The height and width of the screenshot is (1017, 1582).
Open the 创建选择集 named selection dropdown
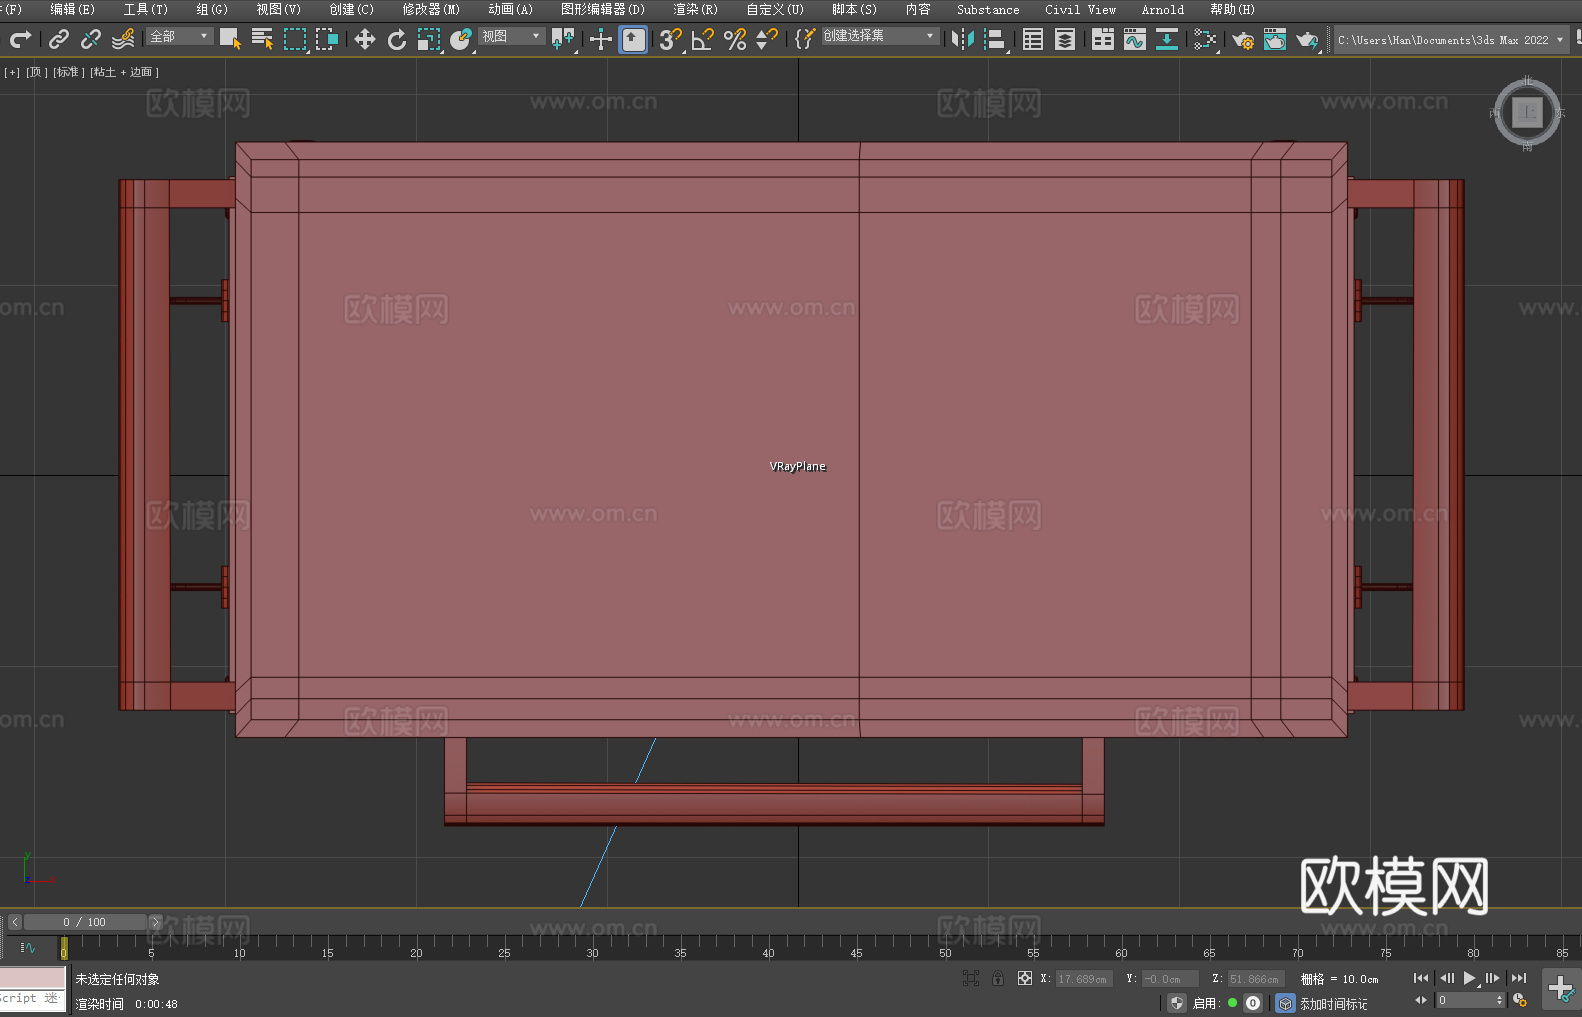tap(880, 36)
